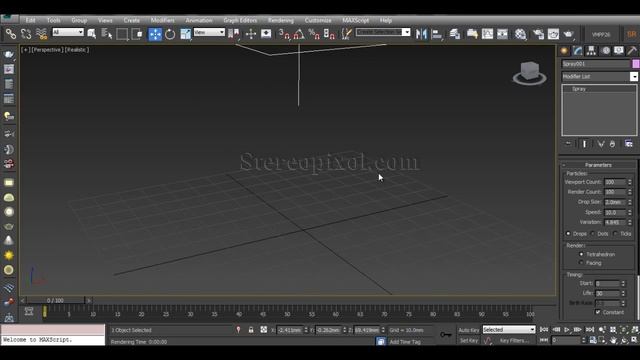Click Add Time Tag
This screenshot has height=360, width=640.
[x=405, y=342]
